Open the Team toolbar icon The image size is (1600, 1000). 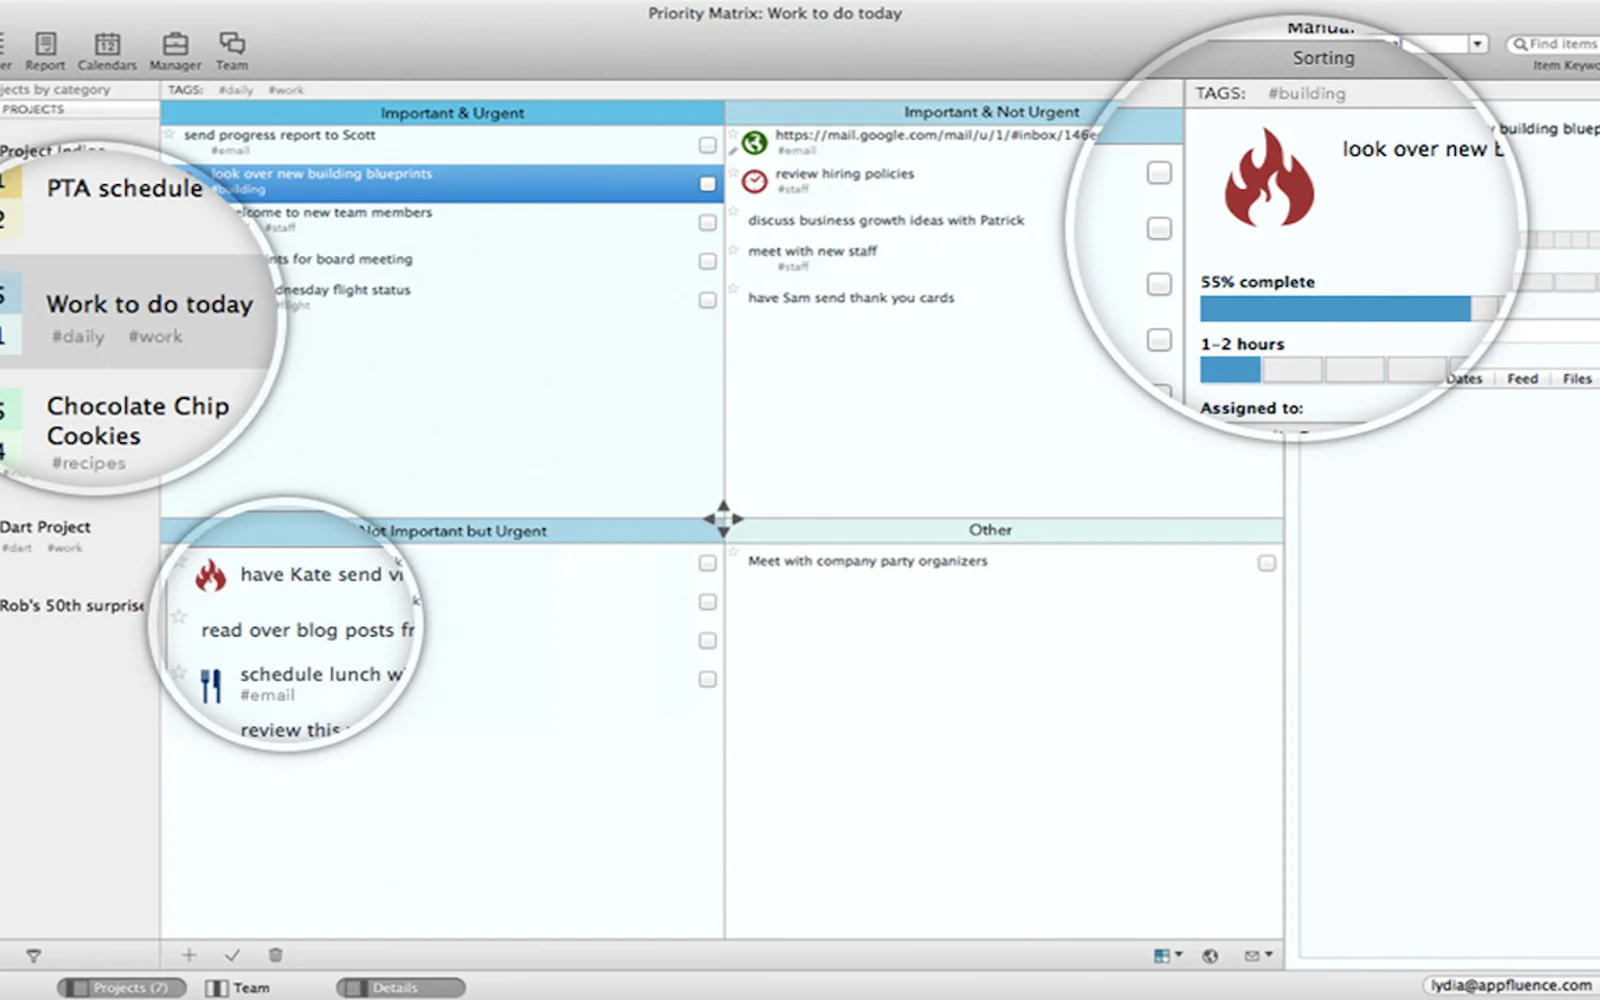point(232,50)
